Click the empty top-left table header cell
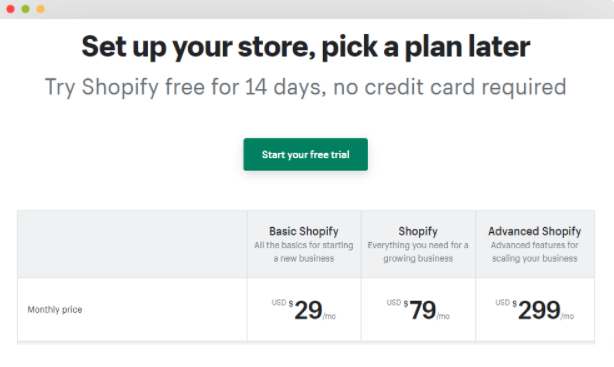 pos(132,244)
